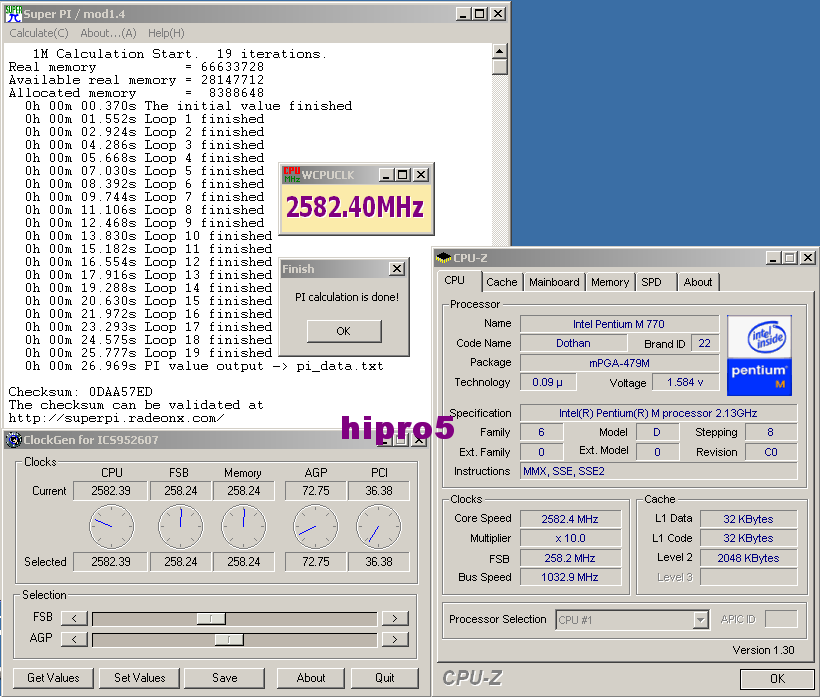Click the WCPUCLK title bar icon

pos(292,175)
